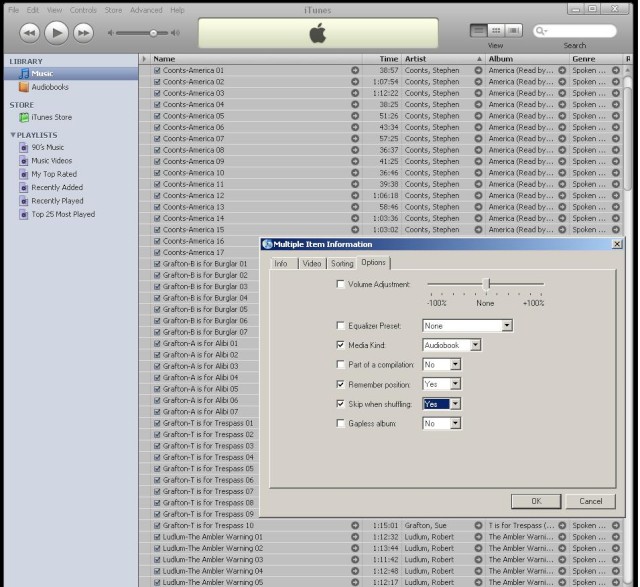640x587 pixels.
Task: Click Cancel in Multiple Item Information
Action: (x=591, y=501)
